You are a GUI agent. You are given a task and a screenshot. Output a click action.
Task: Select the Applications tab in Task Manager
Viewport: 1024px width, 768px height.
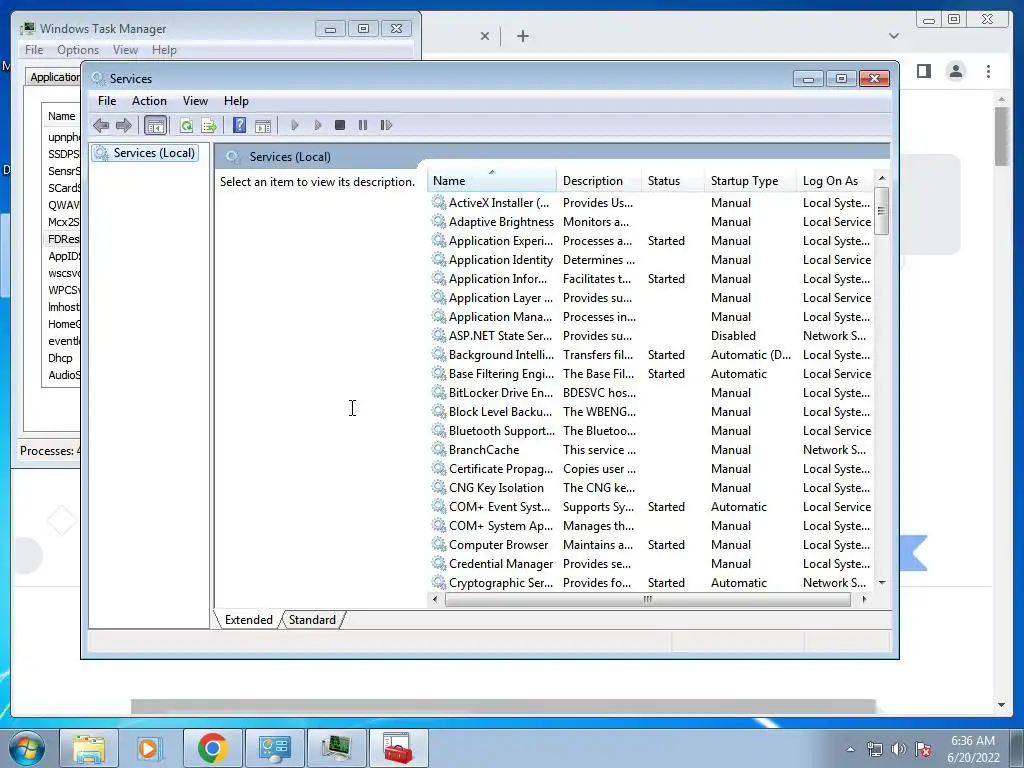coord(55,77)
